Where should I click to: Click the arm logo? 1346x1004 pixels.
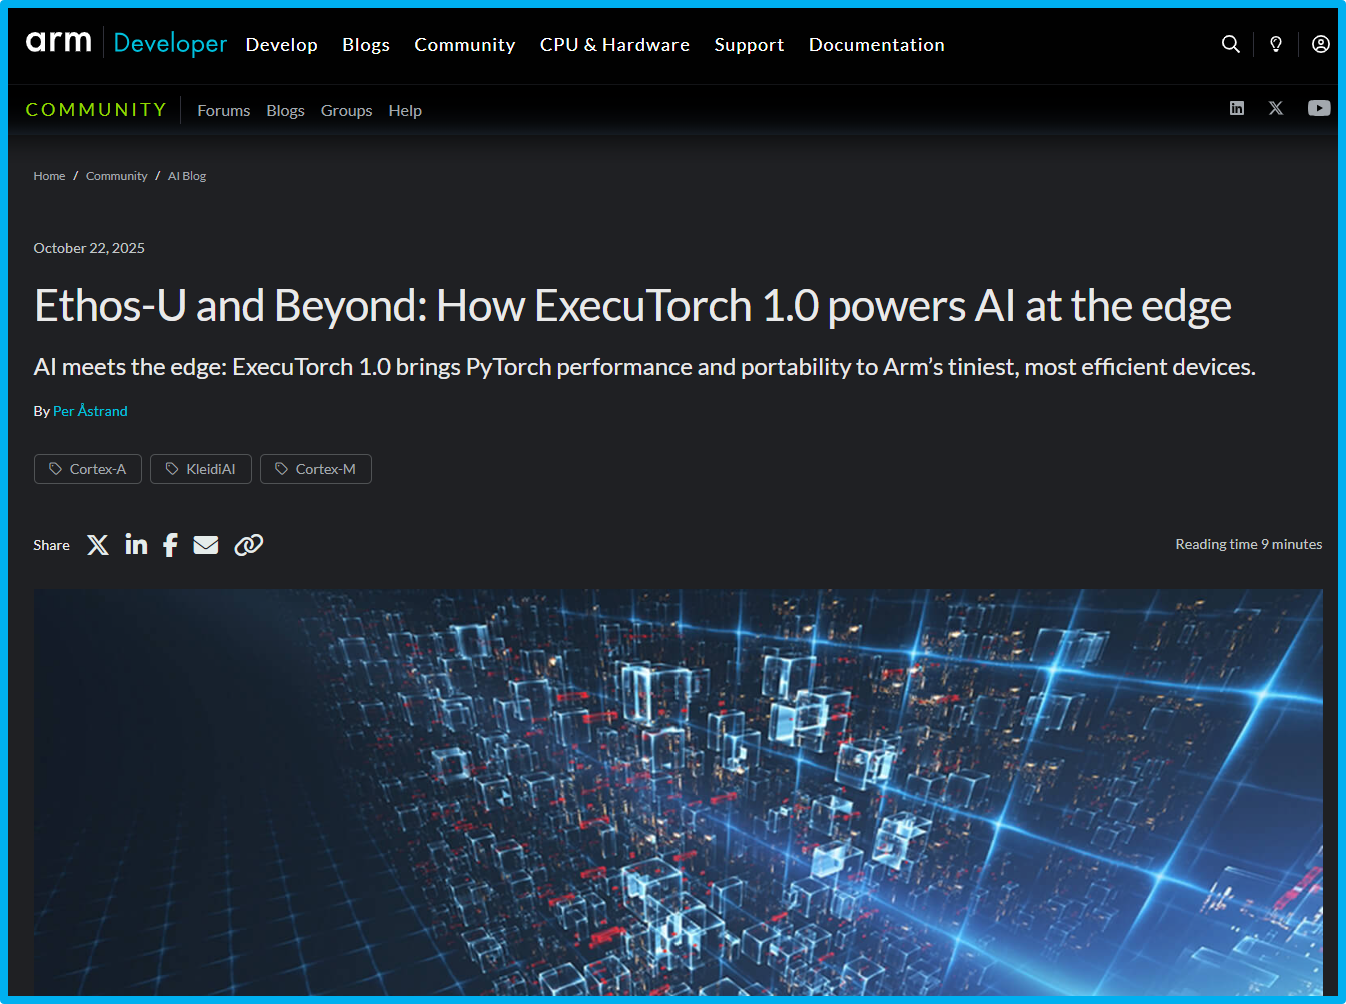click(x=58, y=42)
